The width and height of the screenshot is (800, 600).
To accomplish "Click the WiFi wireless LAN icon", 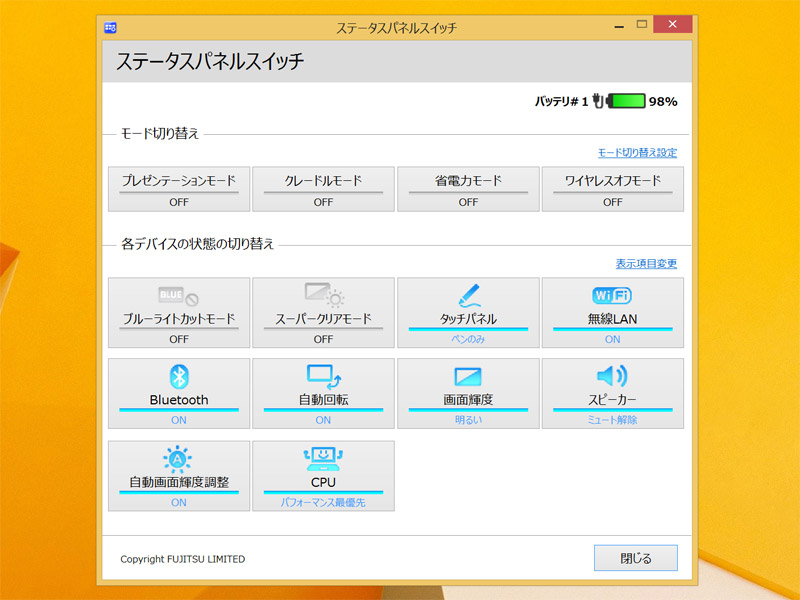I will tap(612, 296).
